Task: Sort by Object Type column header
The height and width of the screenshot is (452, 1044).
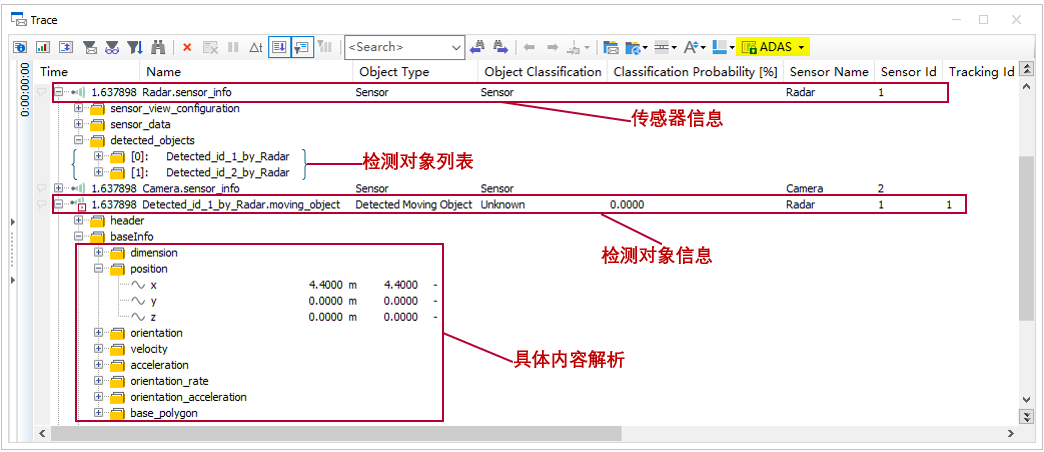Action: pos(415,72)
